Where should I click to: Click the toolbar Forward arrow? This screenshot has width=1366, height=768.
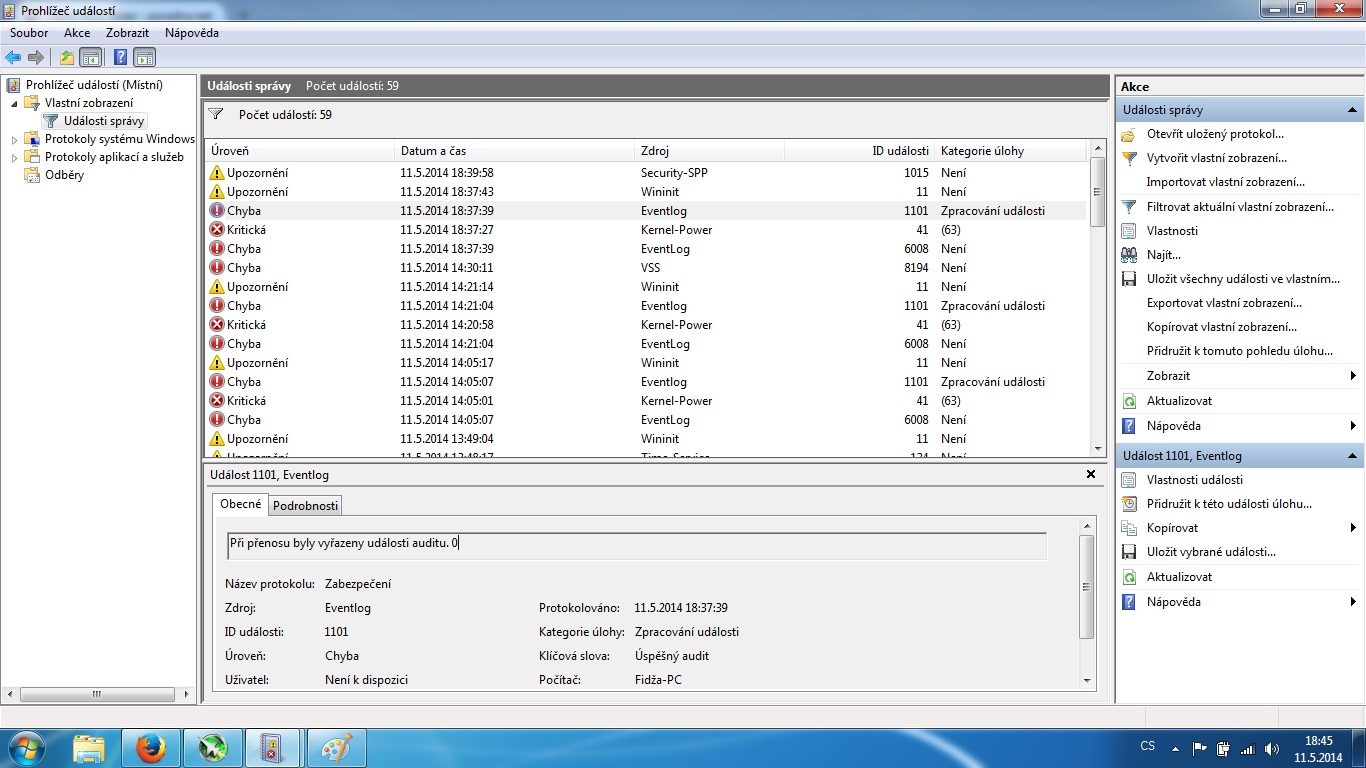36,57
